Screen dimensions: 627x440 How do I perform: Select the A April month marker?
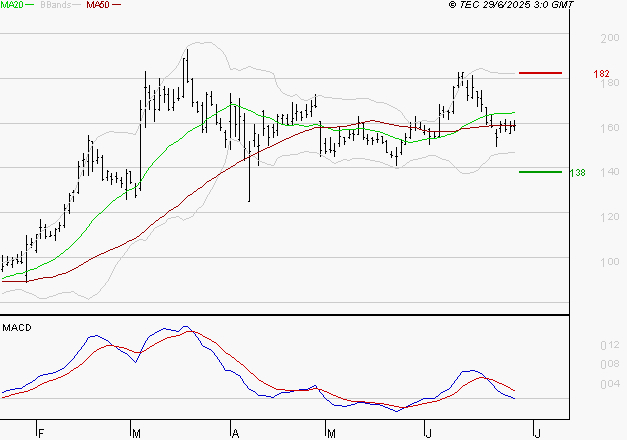pos(236,433)
